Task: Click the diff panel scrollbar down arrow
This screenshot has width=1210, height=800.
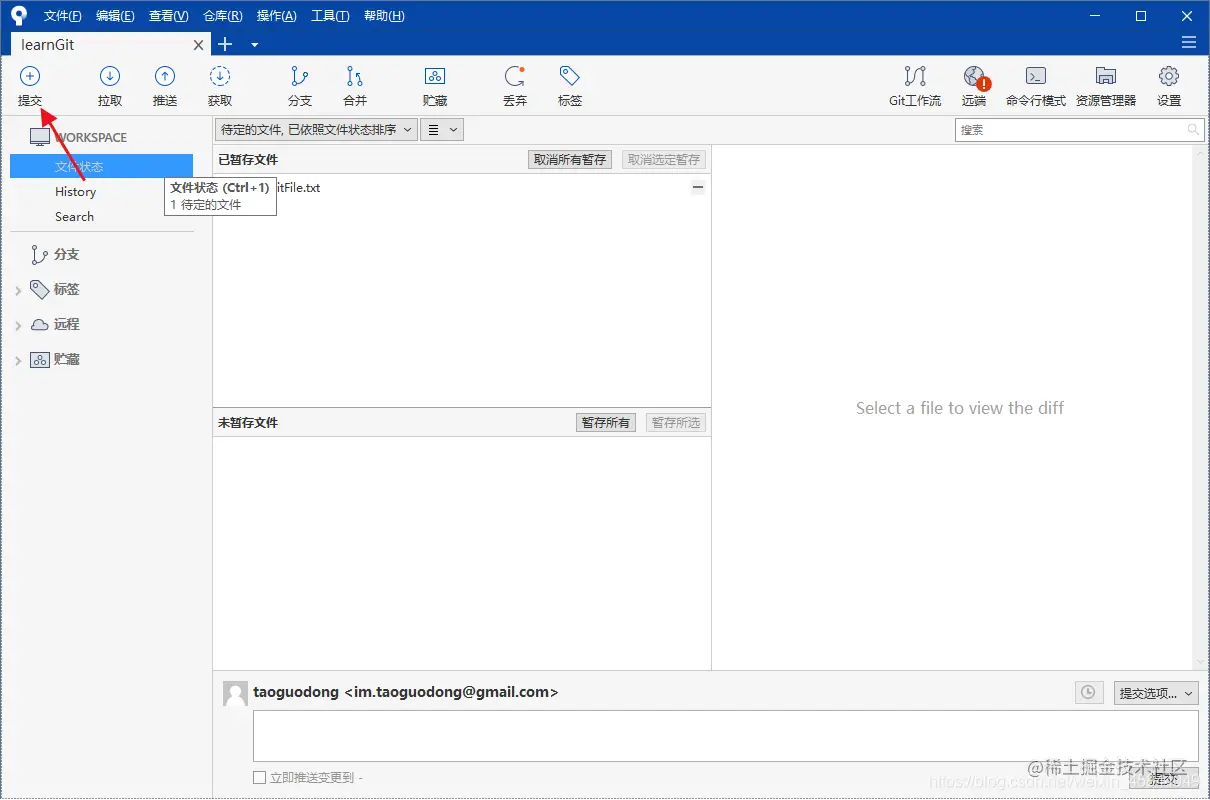Action: pos(1201,662)
